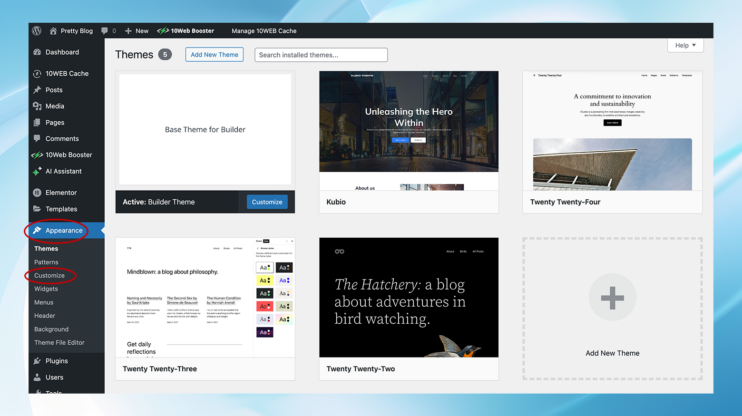Open the New content dropdown in admin bar
742x416 pixels.
coord(136,31)
